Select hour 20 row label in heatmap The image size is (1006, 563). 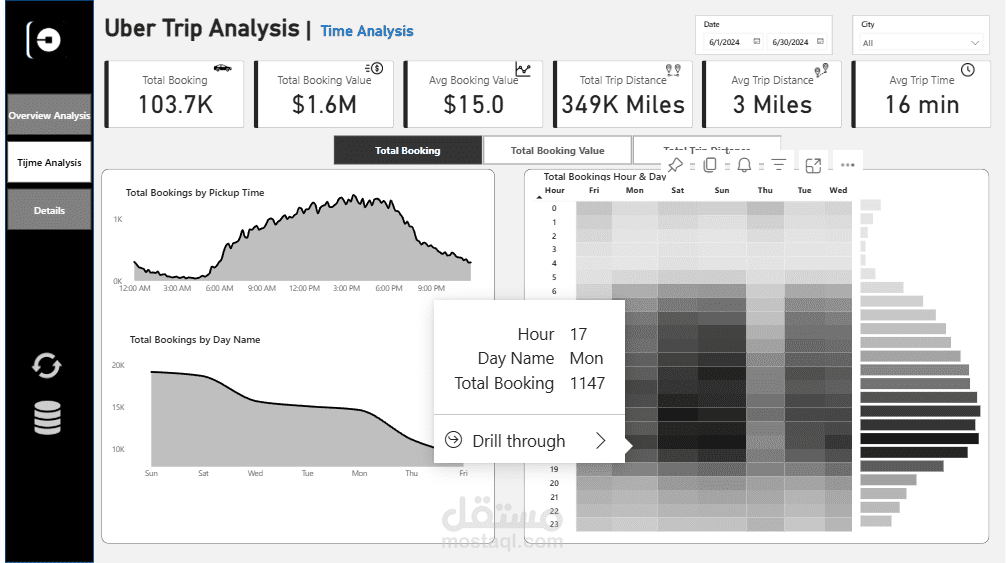coord(554,483)
